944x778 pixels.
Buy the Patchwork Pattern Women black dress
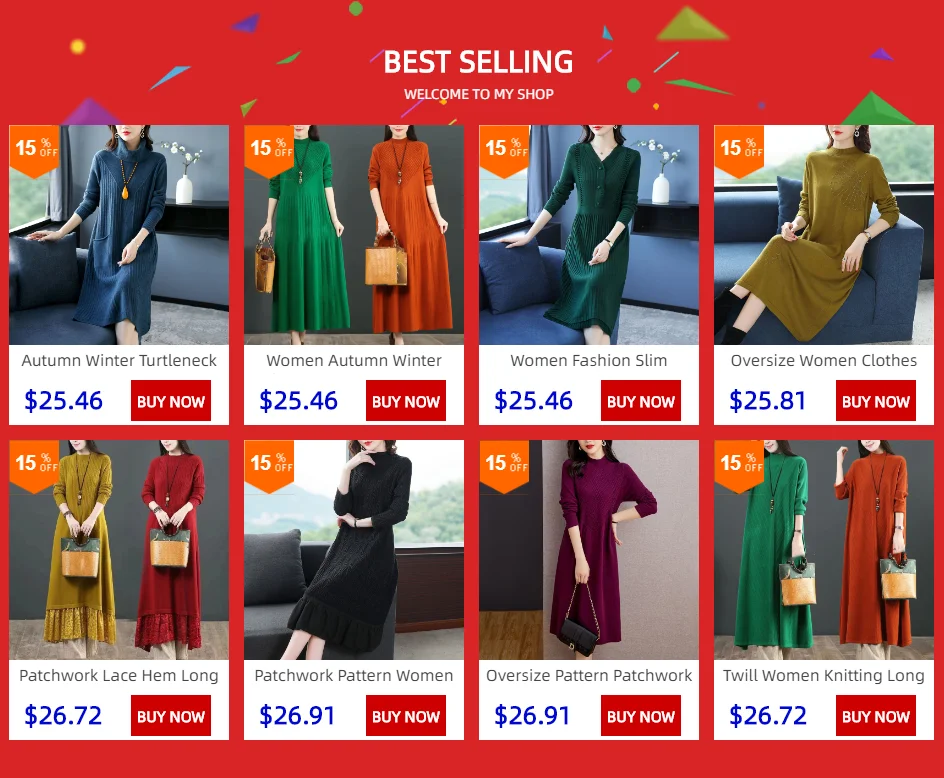[406, 716]
